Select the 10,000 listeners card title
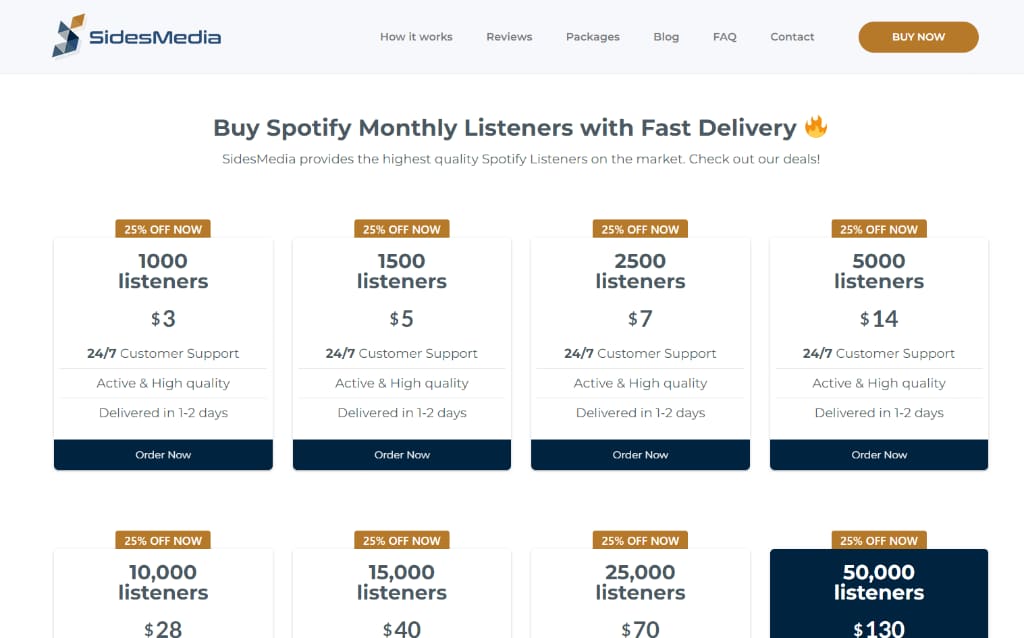Screen dimensions: 1024x638 click(x=163, y=582)
